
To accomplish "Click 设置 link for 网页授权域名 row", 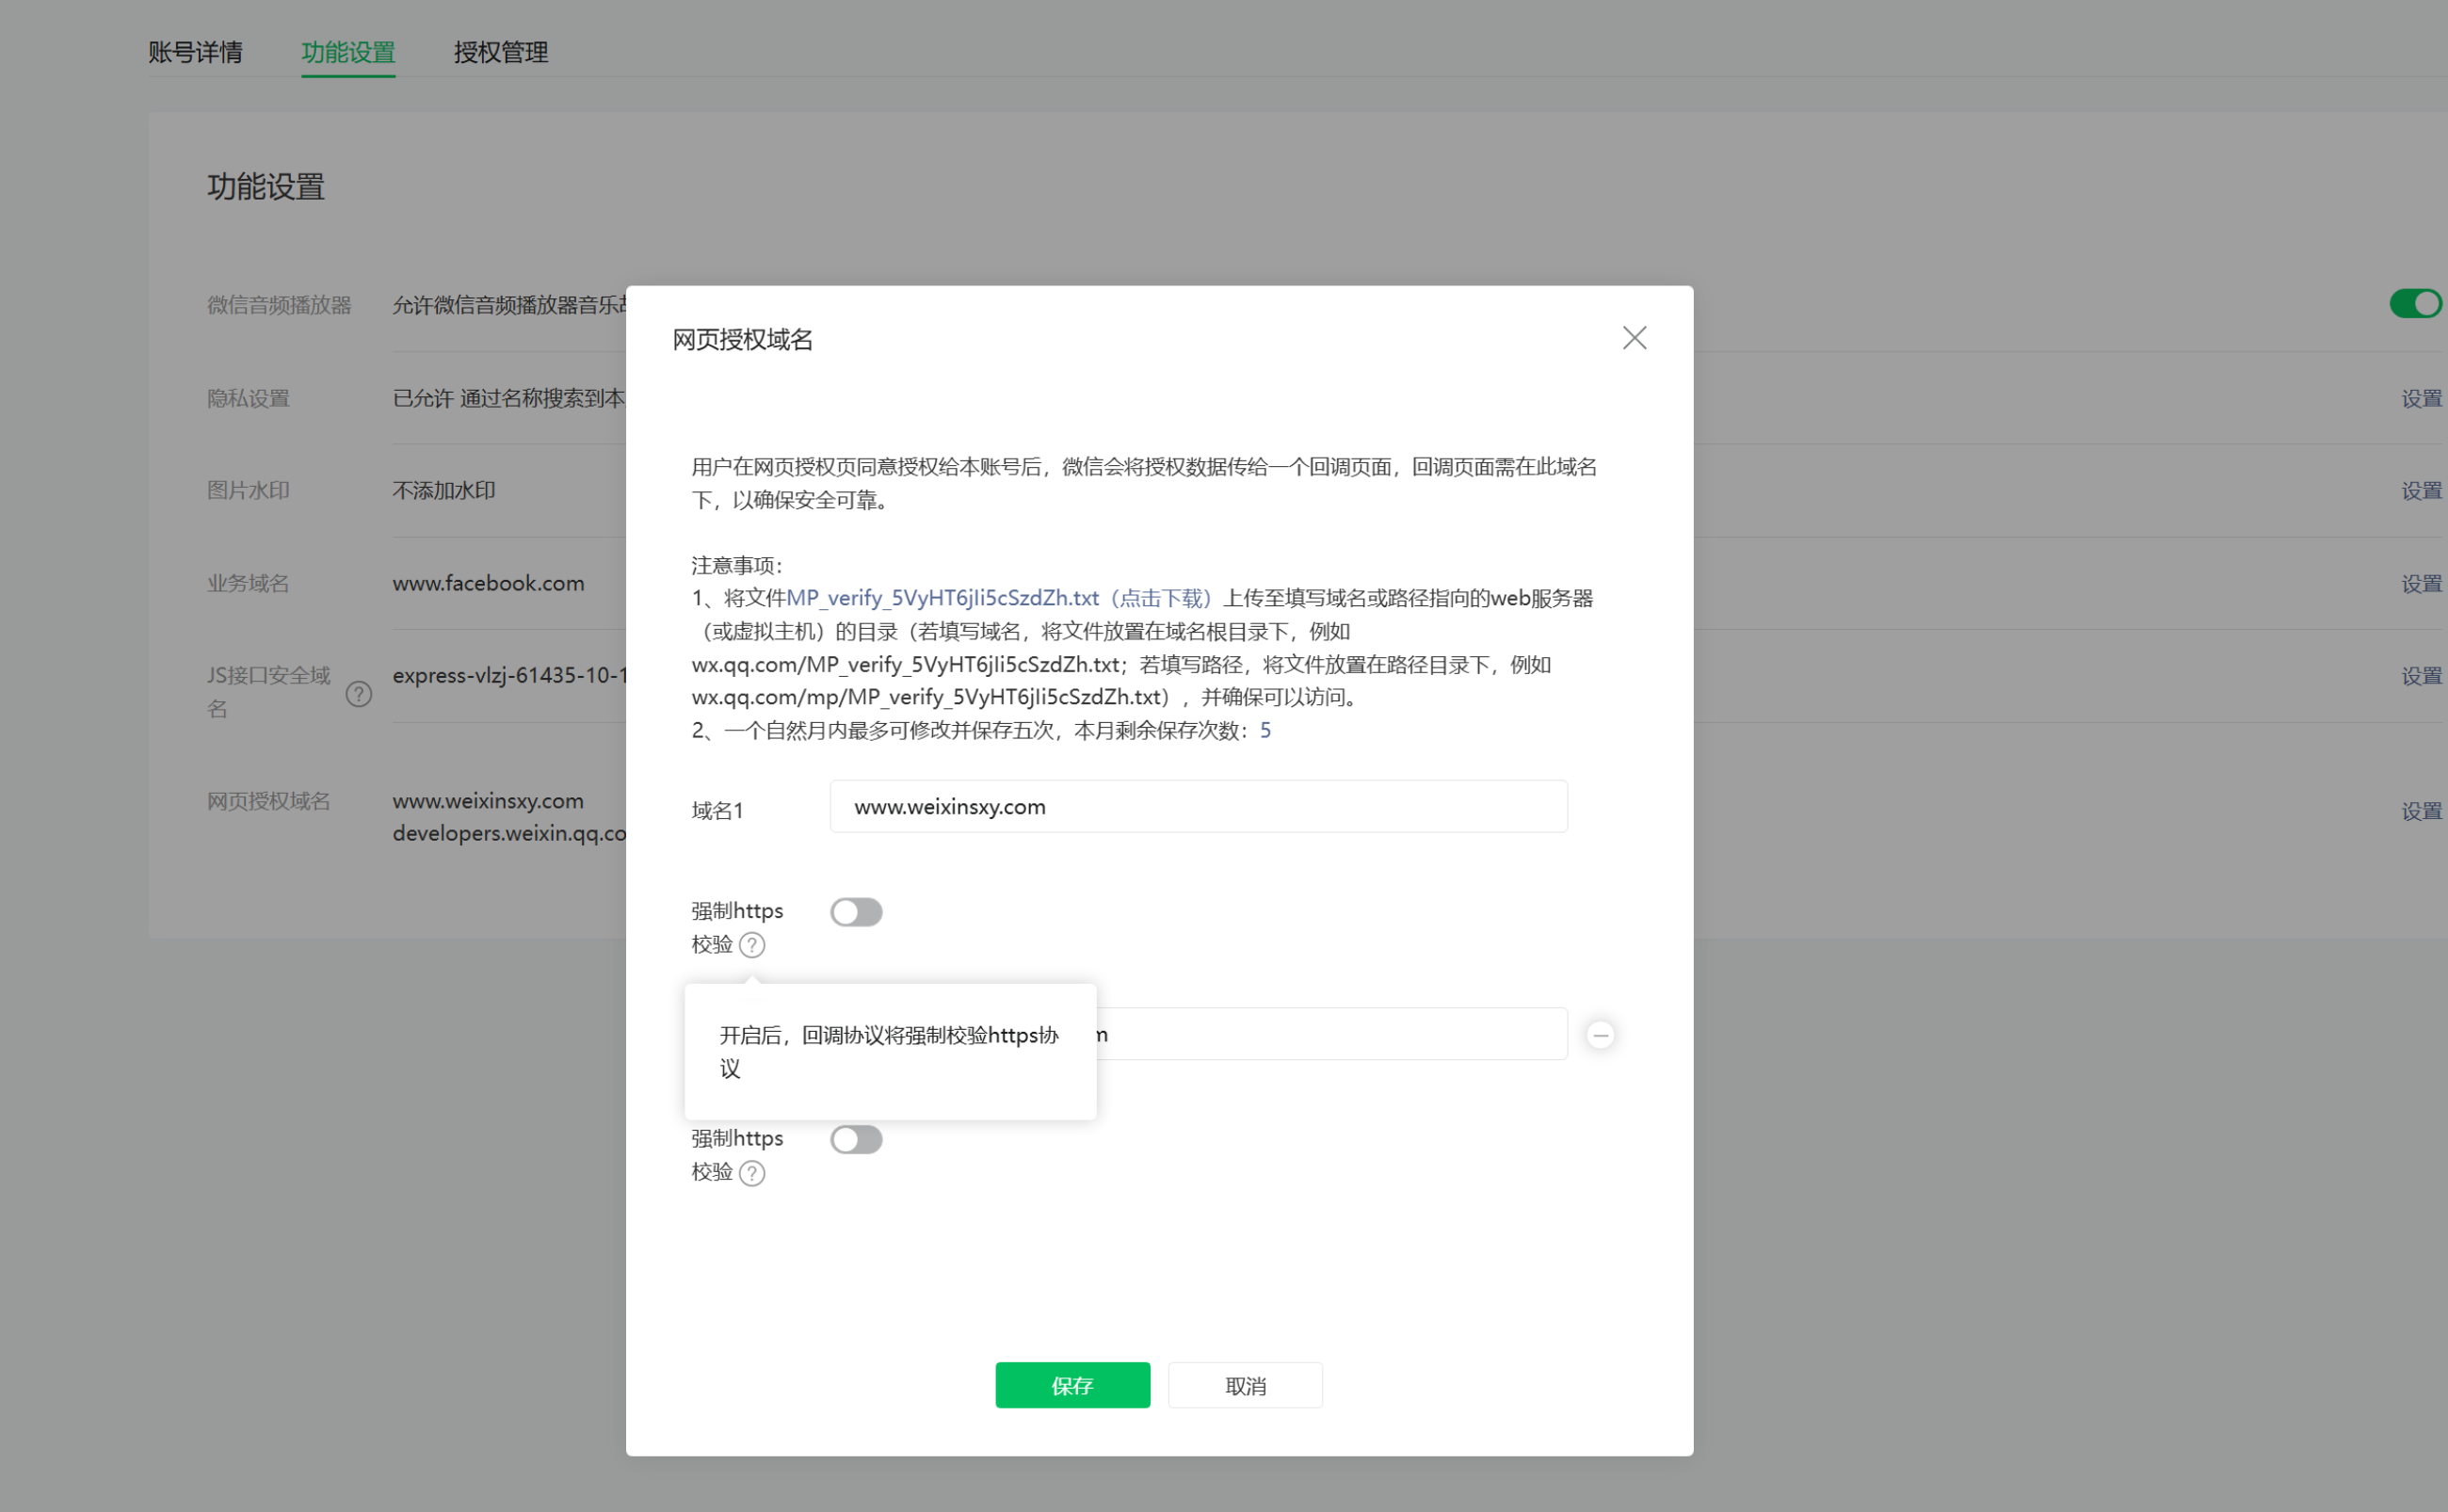I will 2421,811.
